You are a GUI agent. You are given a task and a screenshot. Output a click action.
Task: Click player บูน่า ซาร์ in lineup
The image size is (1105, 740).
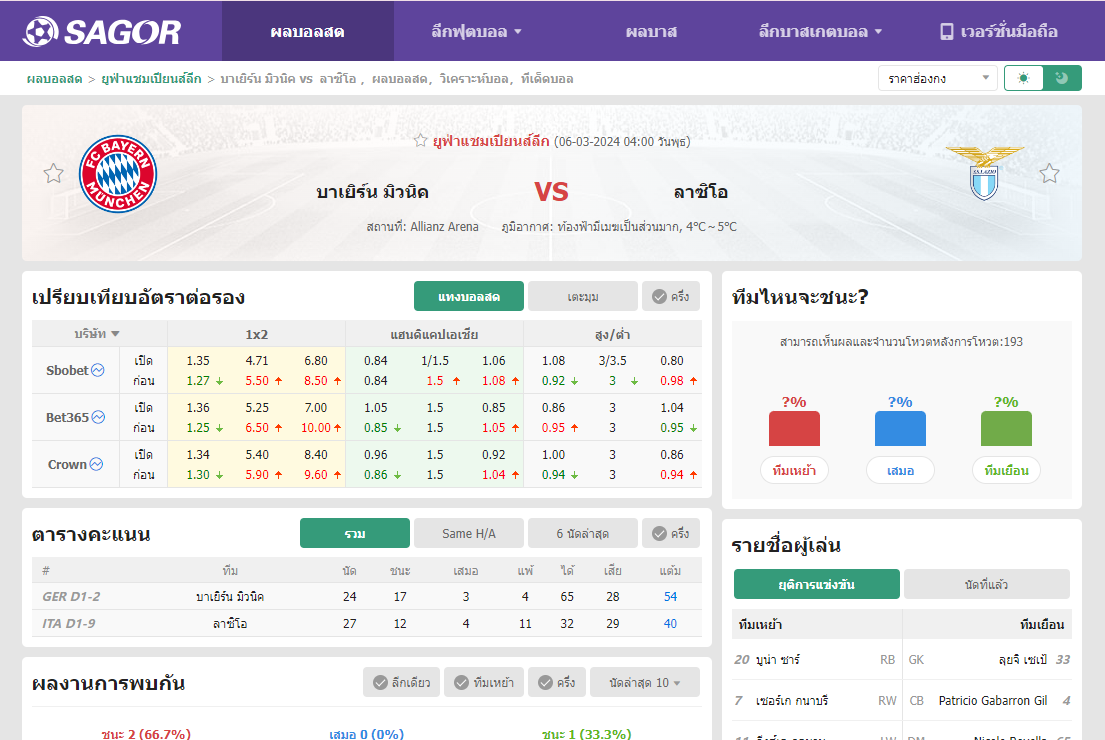point(777,660)
